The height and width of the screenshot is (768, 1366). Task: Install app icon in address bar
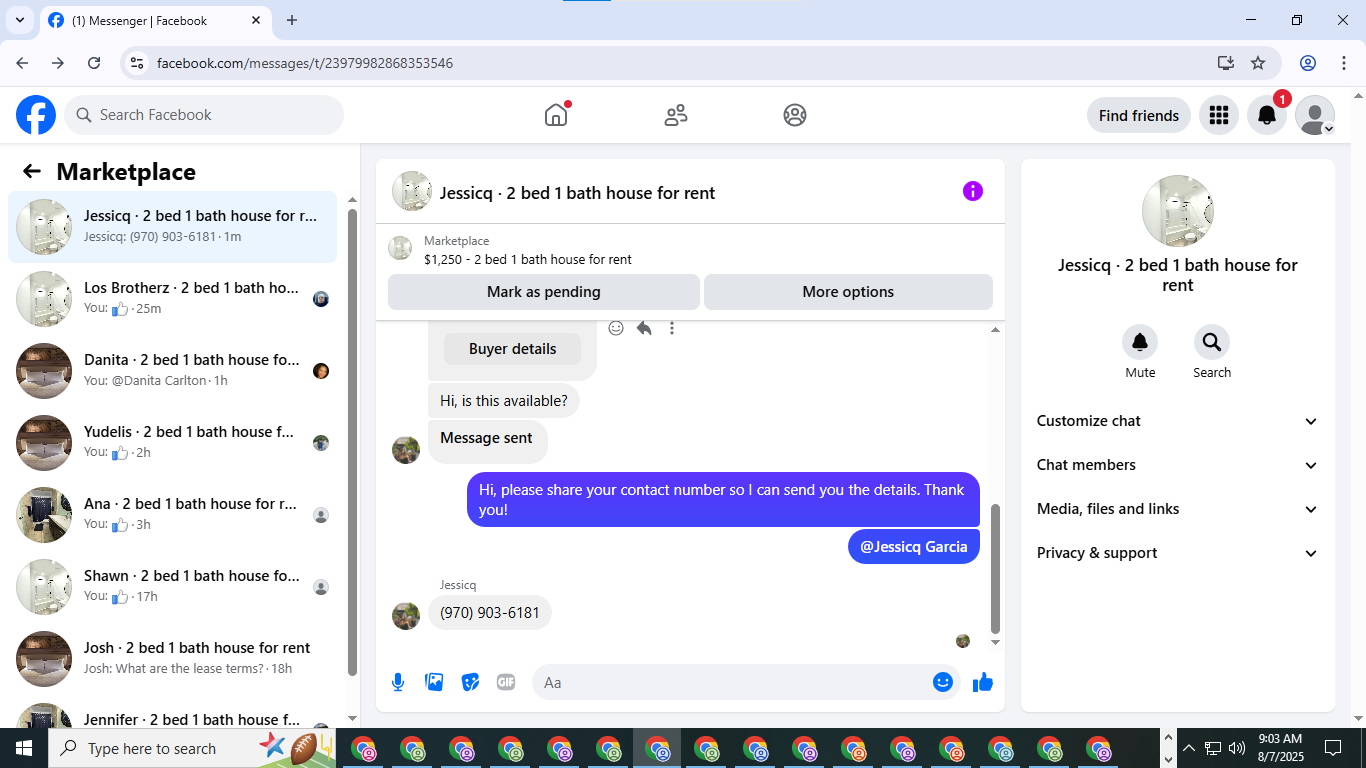pos(1226,63)
